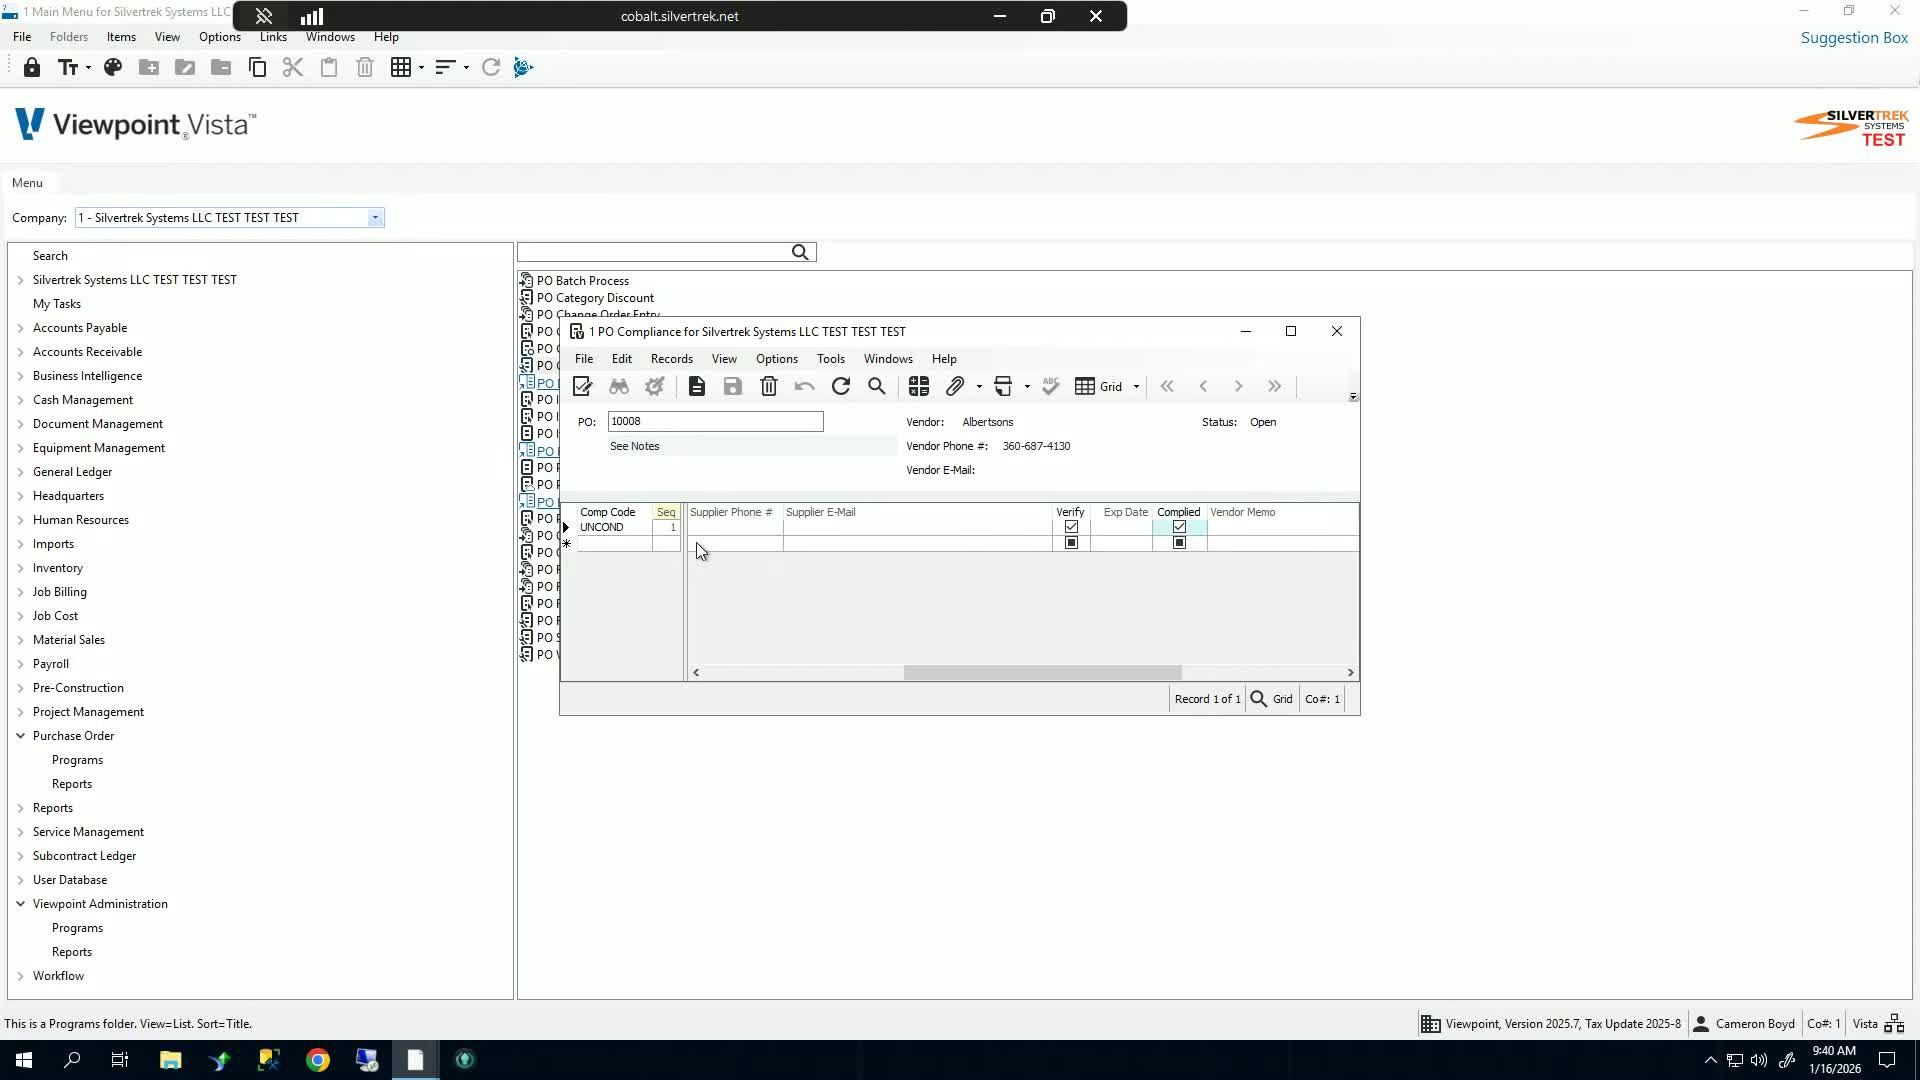Click the trash delete record icon in PO Compliance
This screenshot has width=1920, height=1080.
coord(768,387)
